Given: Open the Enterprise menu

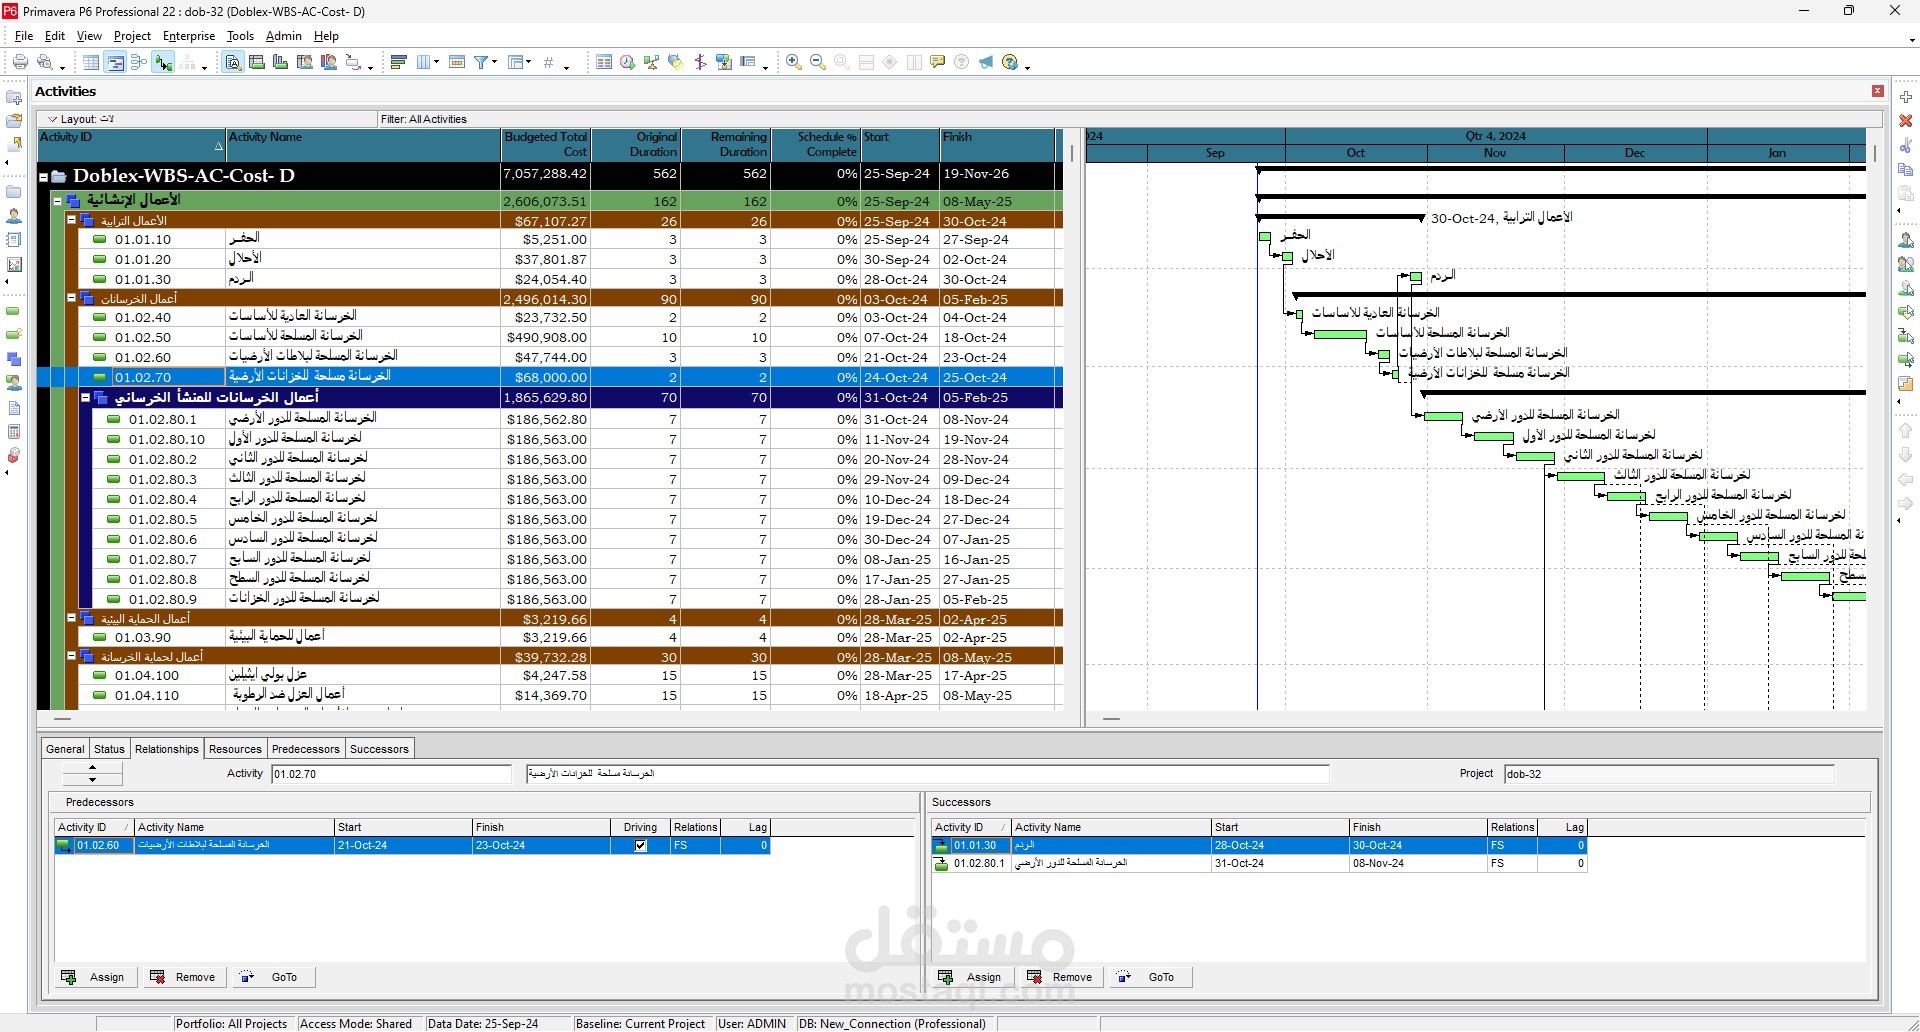Looking at the screenshot, I should (x=189, y=36).
